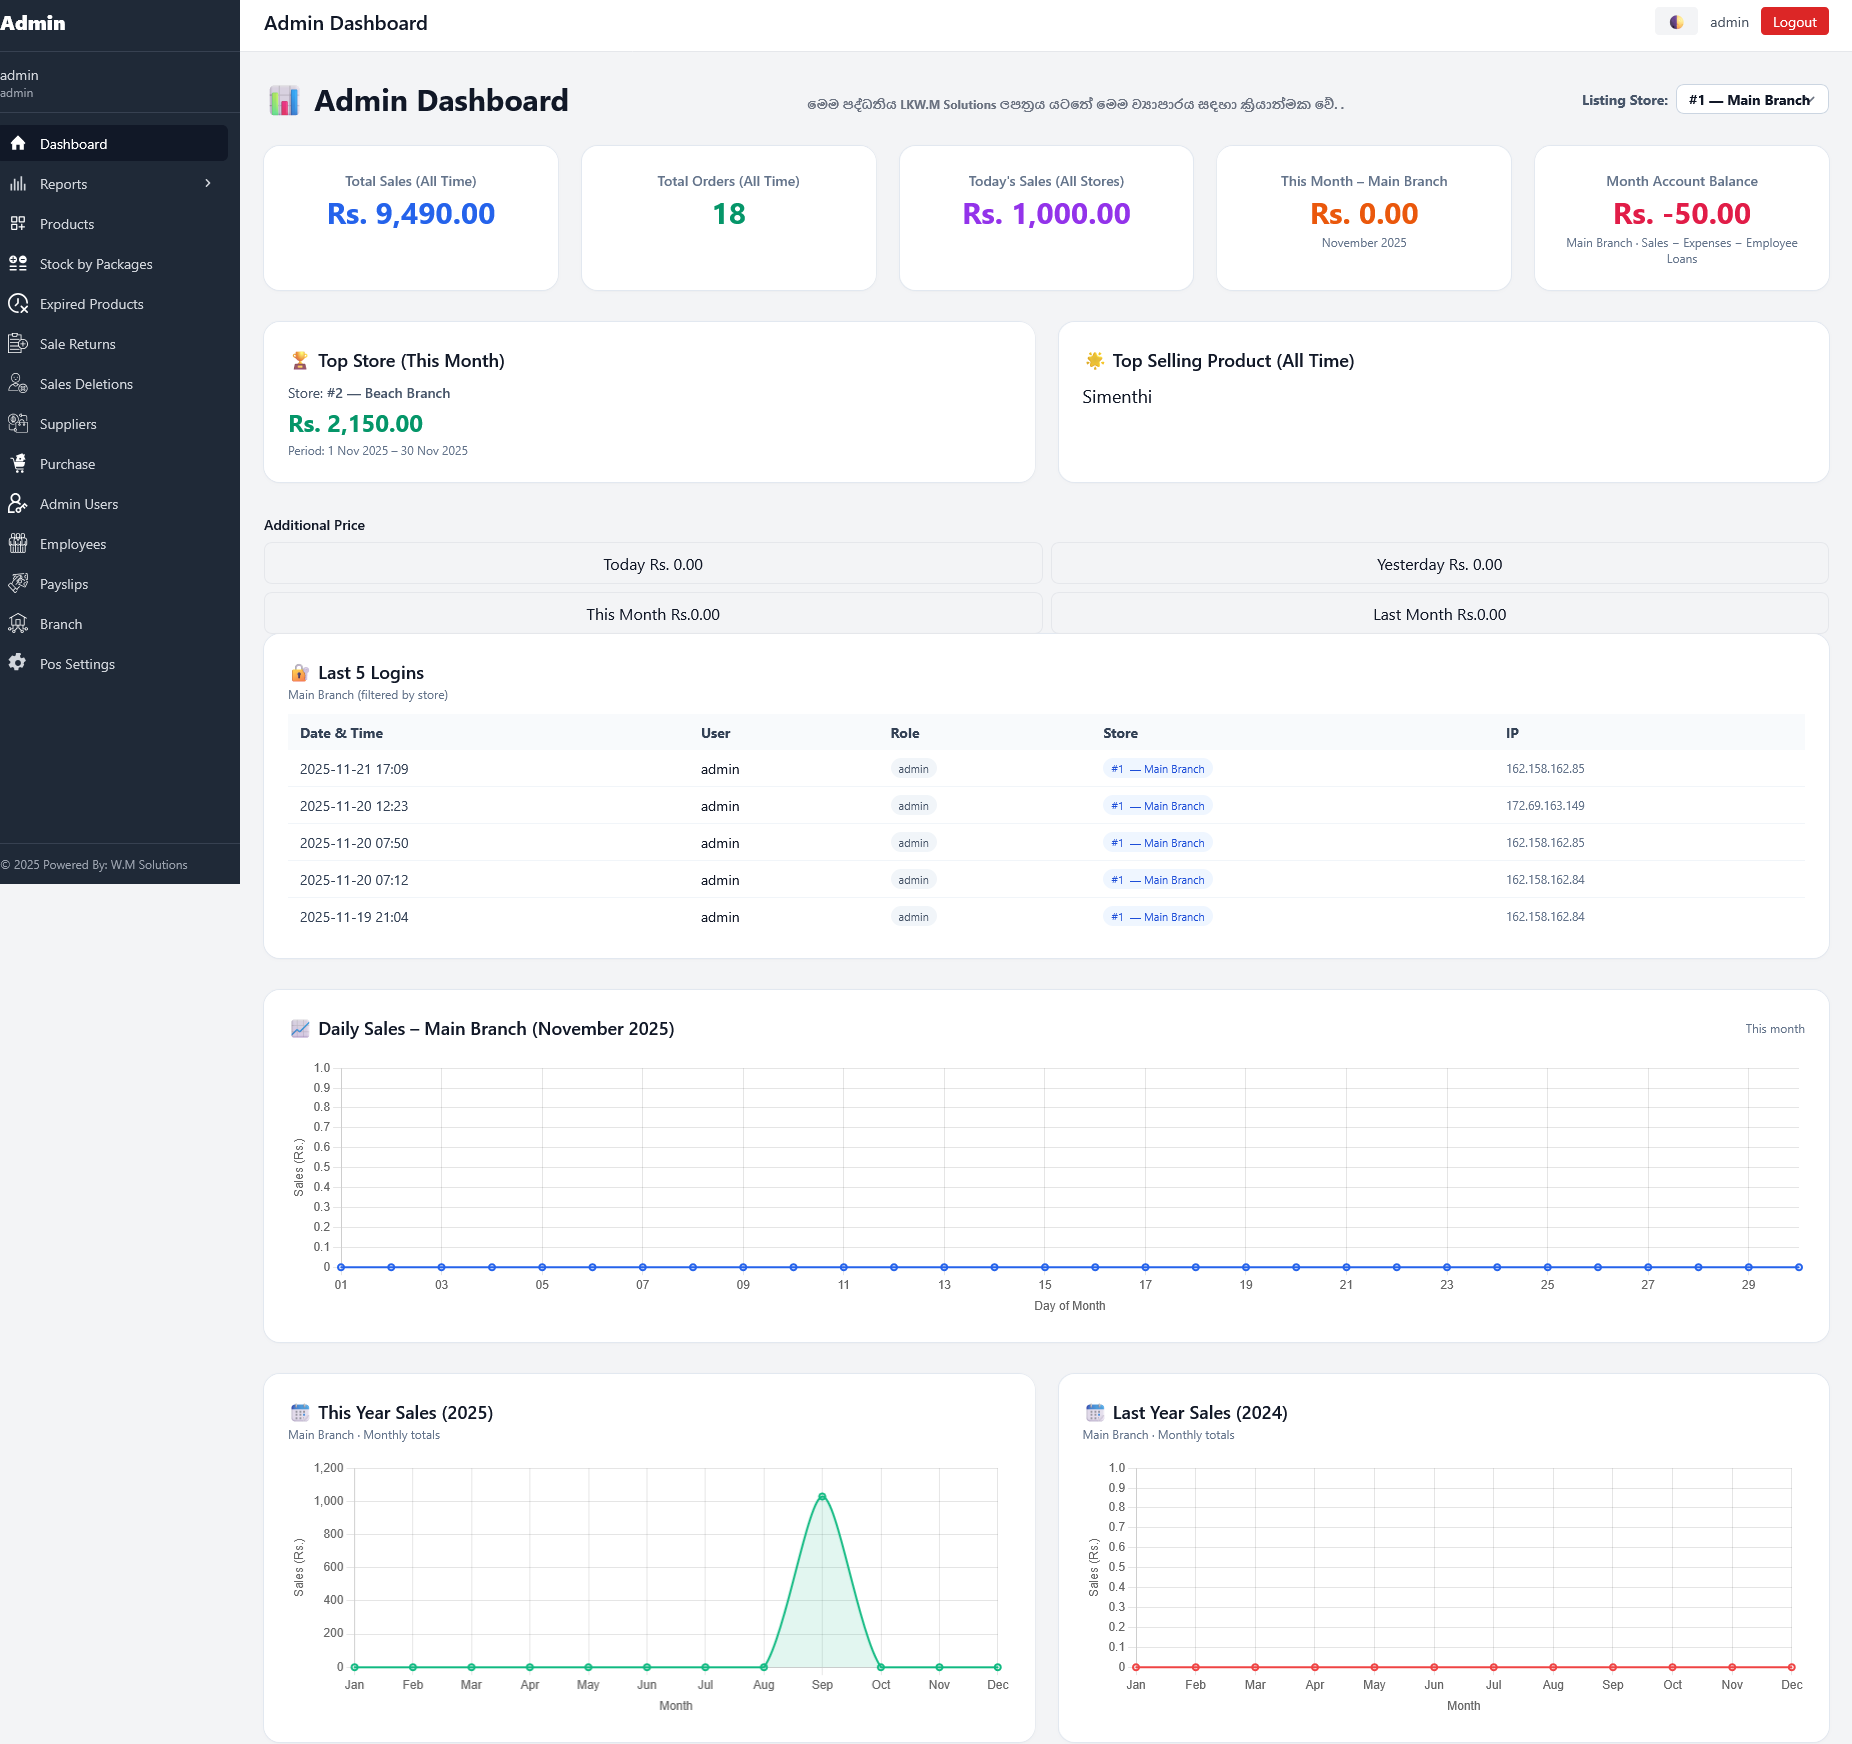
Task: Click the Reports bar-chart icon
Action: [x=19, y=183]
